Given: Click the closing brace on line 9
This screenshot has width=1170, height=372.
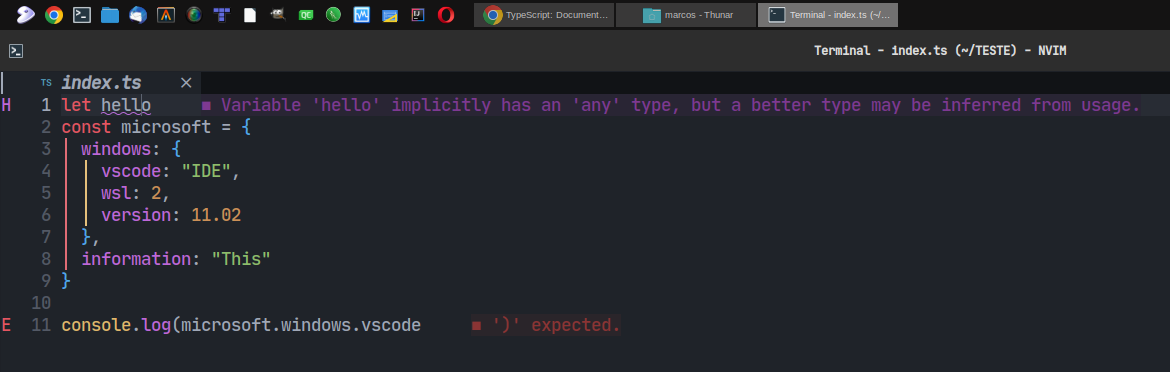Looking at the screenshot, I should coord(66,281).
